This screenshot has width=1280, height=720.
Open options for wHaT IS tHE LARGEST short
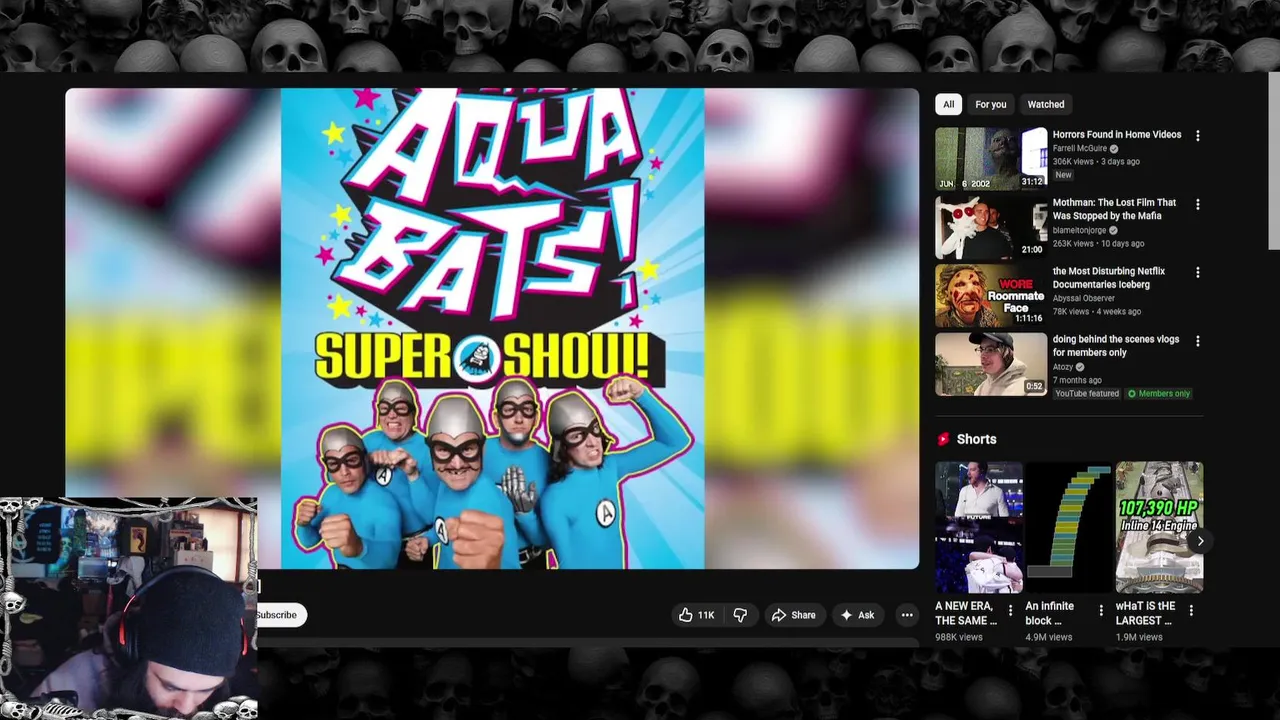(x=1191, y=610)
